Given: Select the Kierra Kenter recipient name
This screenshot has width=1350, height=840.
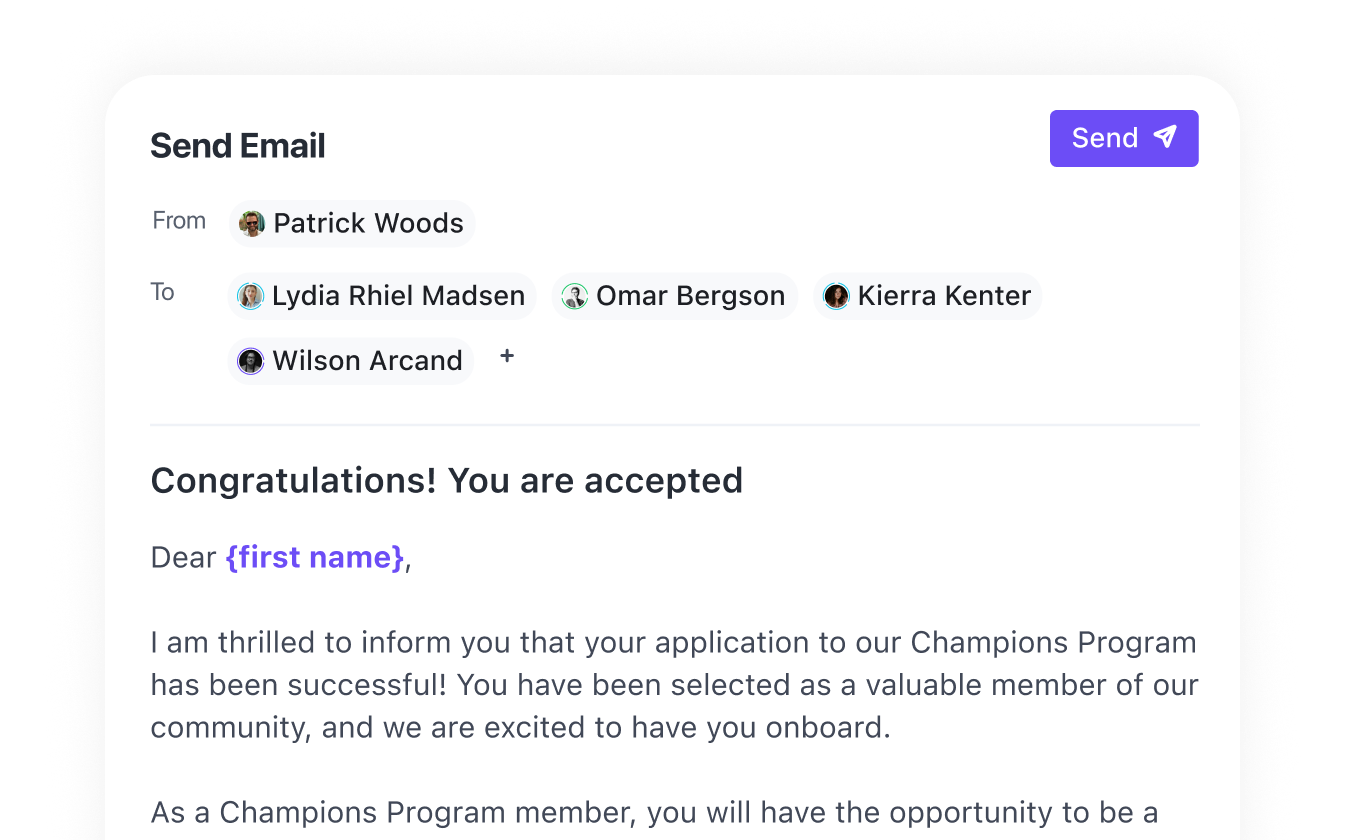Looking at the screenshot, I should [x=944, y=296].
